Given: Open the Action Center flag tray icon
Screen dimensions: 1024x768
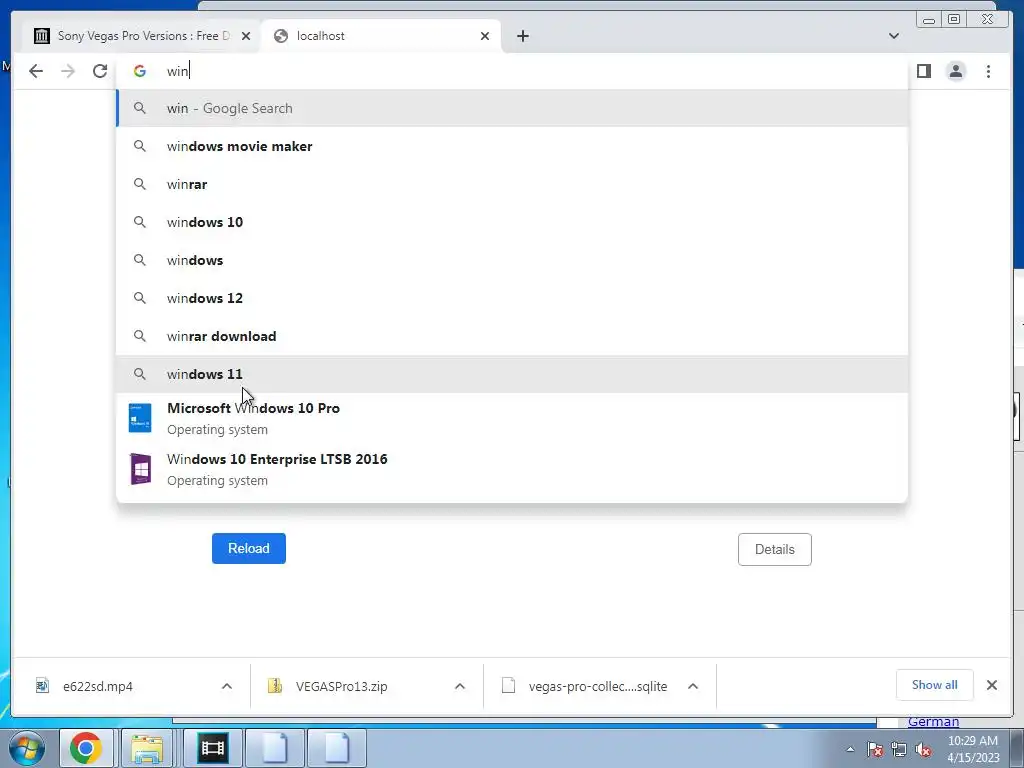Looking at the screenshot, I should [875, 749].
